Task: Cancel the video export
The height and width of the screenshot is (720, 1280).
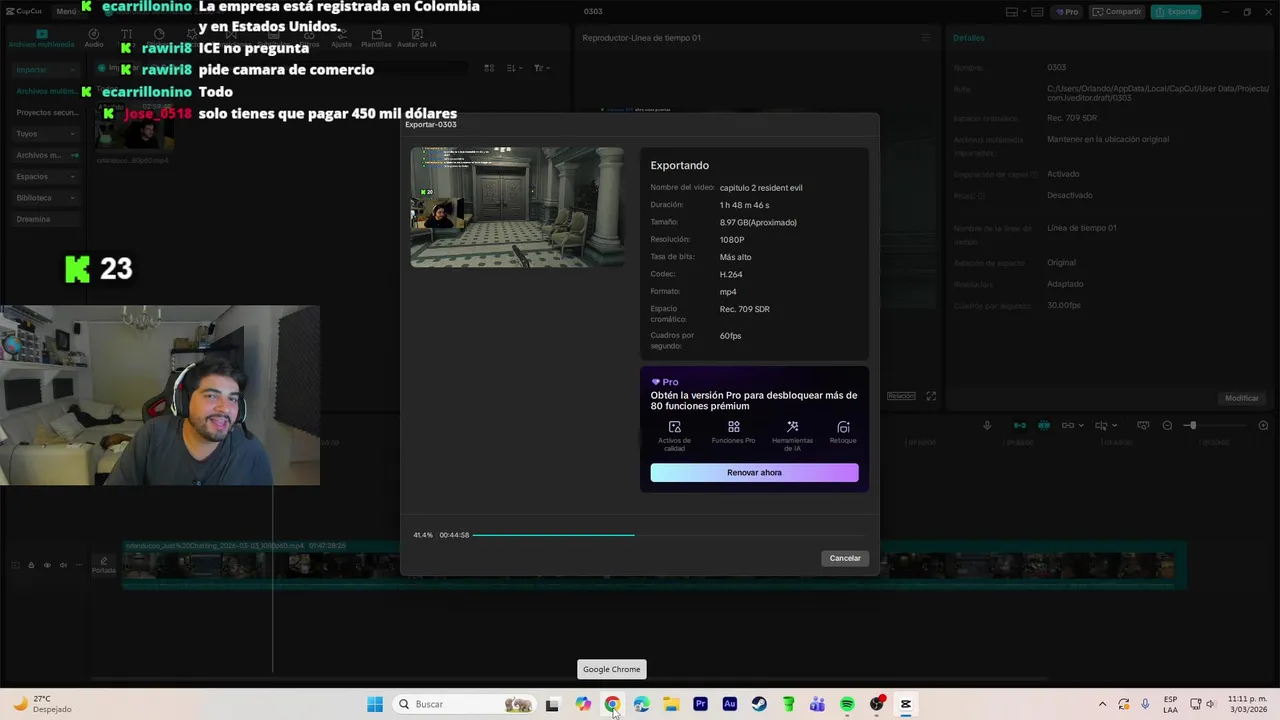Action: 845,558
